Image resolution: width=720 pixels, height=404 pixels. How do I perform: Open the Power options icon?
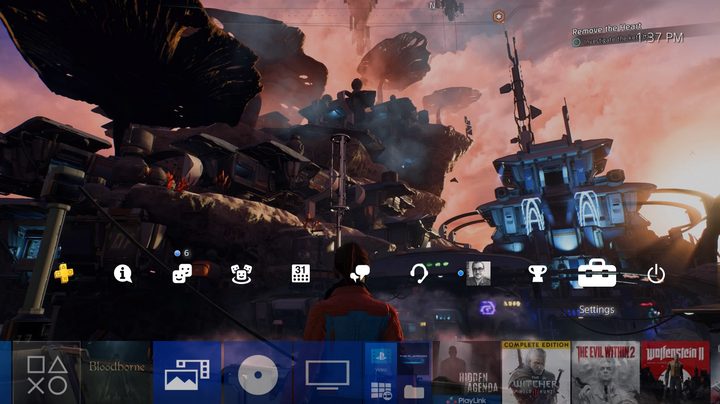pos(656,275)
